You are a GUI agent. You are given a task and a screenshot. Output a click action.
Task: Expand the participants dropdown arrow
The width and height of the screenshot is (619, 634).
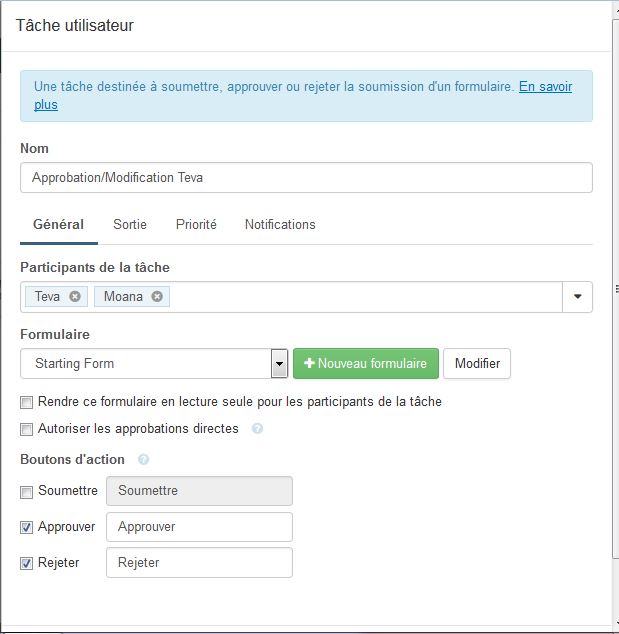click(x=578, y=297)
